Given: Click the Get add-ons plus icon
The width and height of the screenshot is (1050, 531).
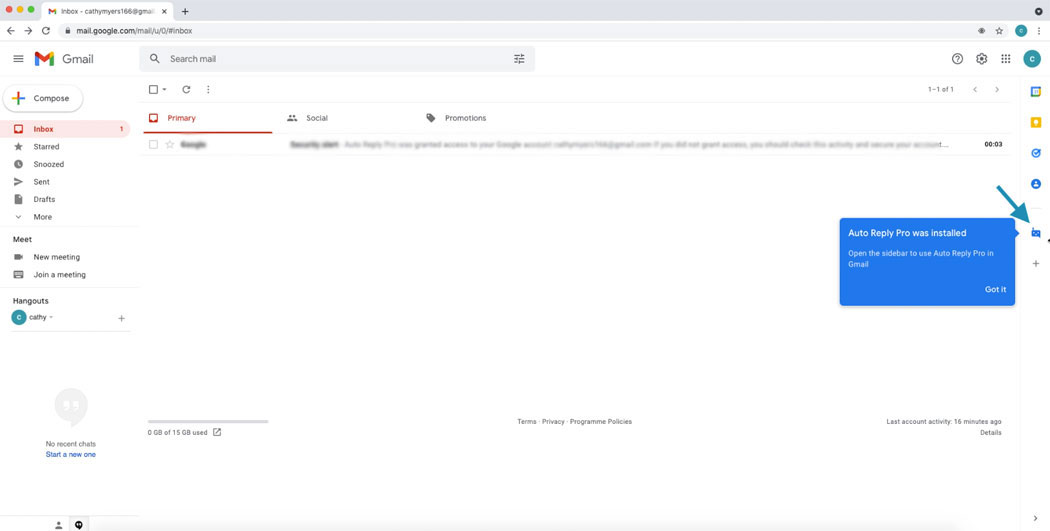Looking at the screenshot, I should point(1035,264).
